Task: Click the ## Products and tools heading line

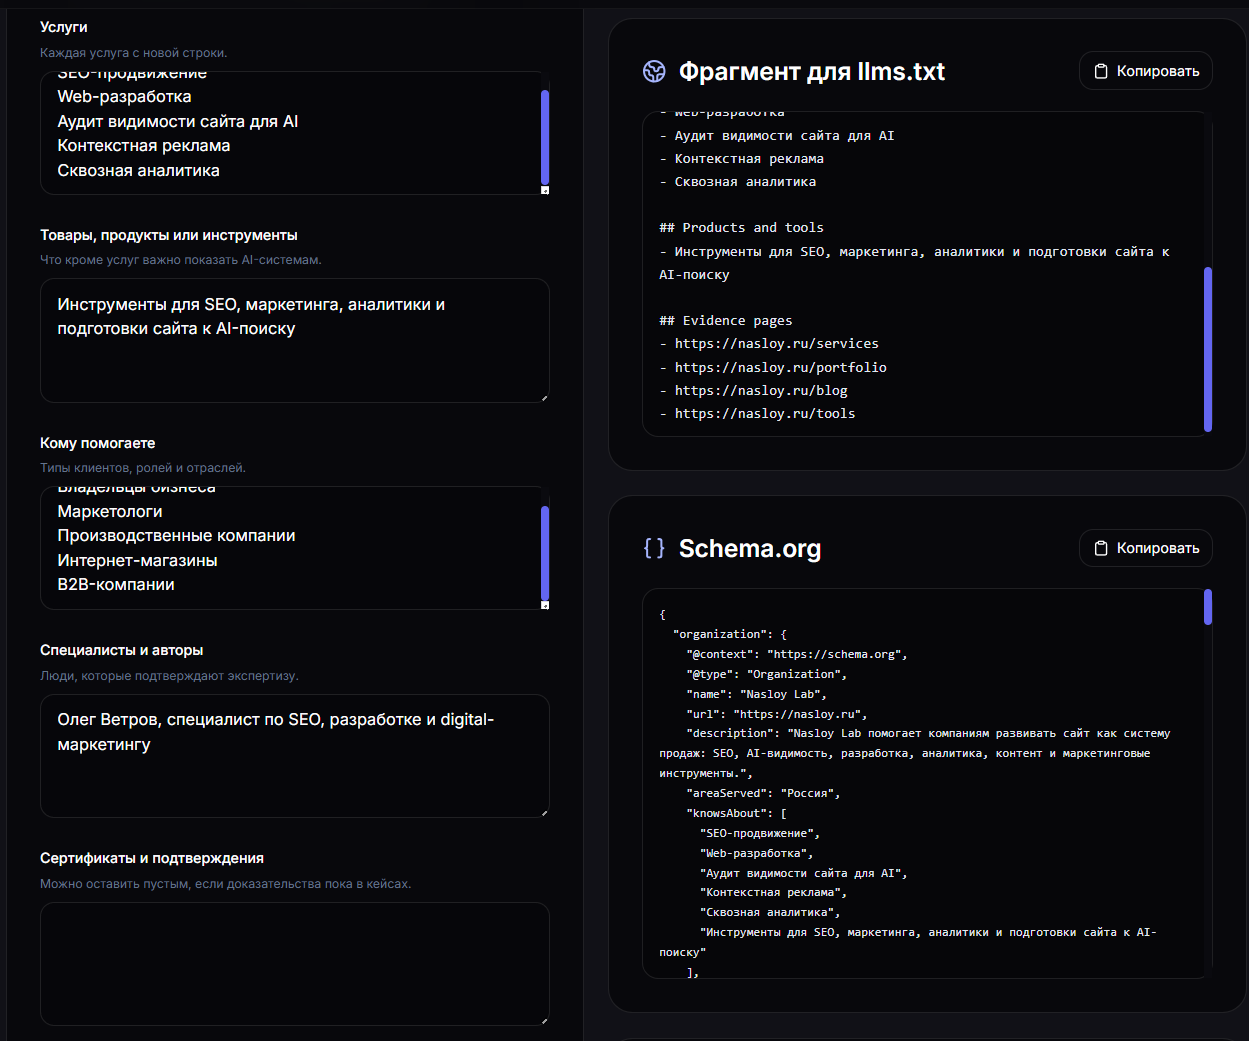Action: coord(741,227)
